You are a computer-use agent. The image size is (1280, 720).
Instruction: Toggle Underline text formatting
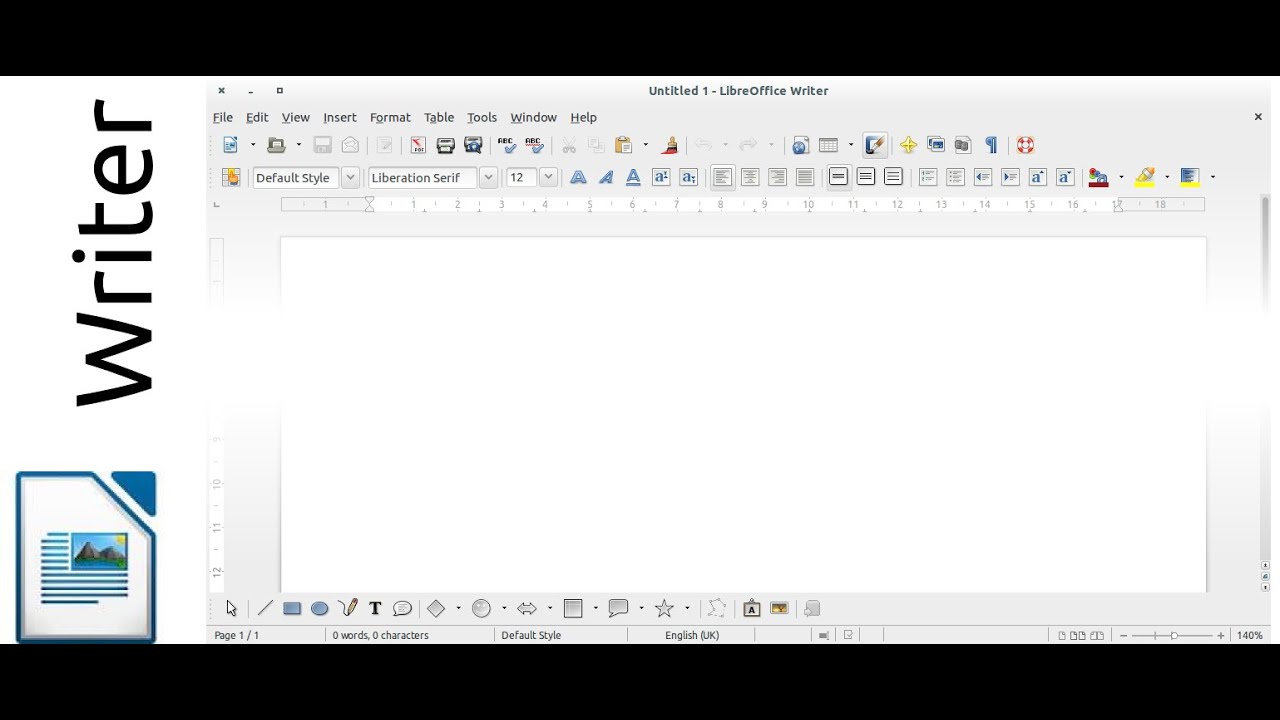(633, 177)
